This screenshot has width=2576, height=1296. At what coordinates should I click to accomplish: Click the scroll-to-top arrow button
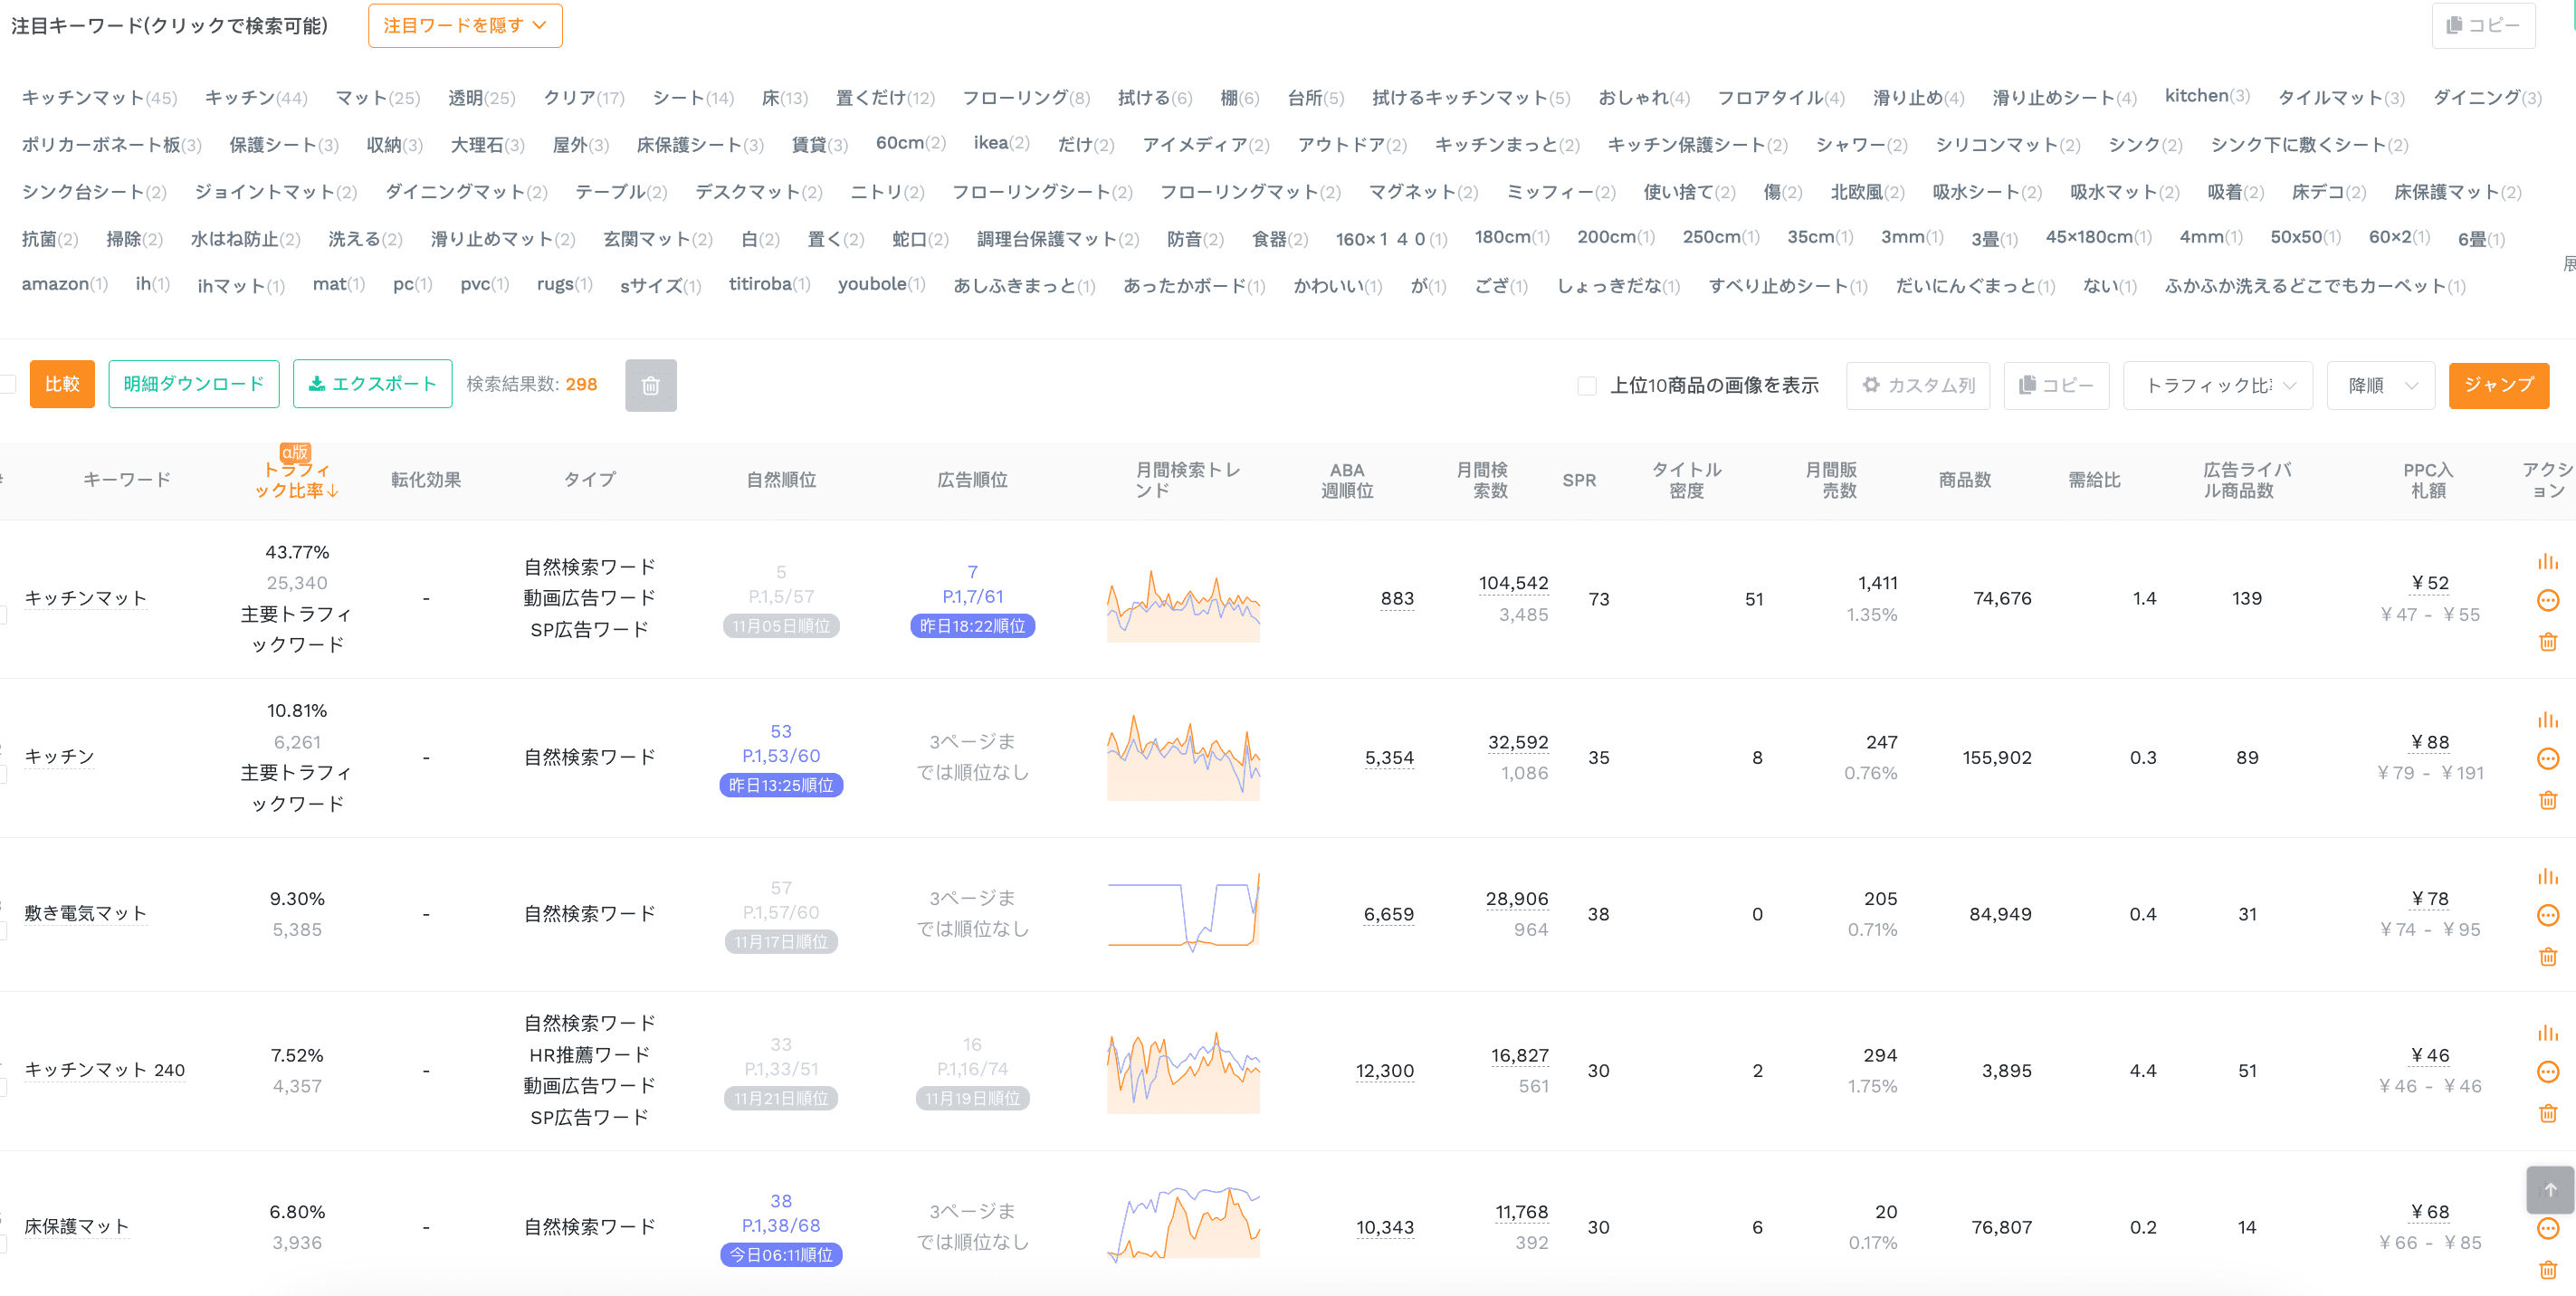point(2550,1190)
